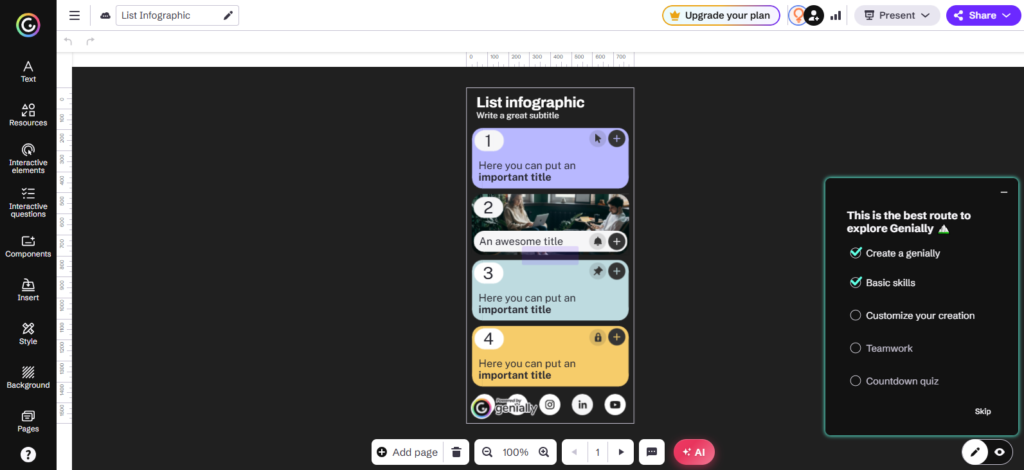
Task: Select the Teamwork step
Action: (881, 348)
